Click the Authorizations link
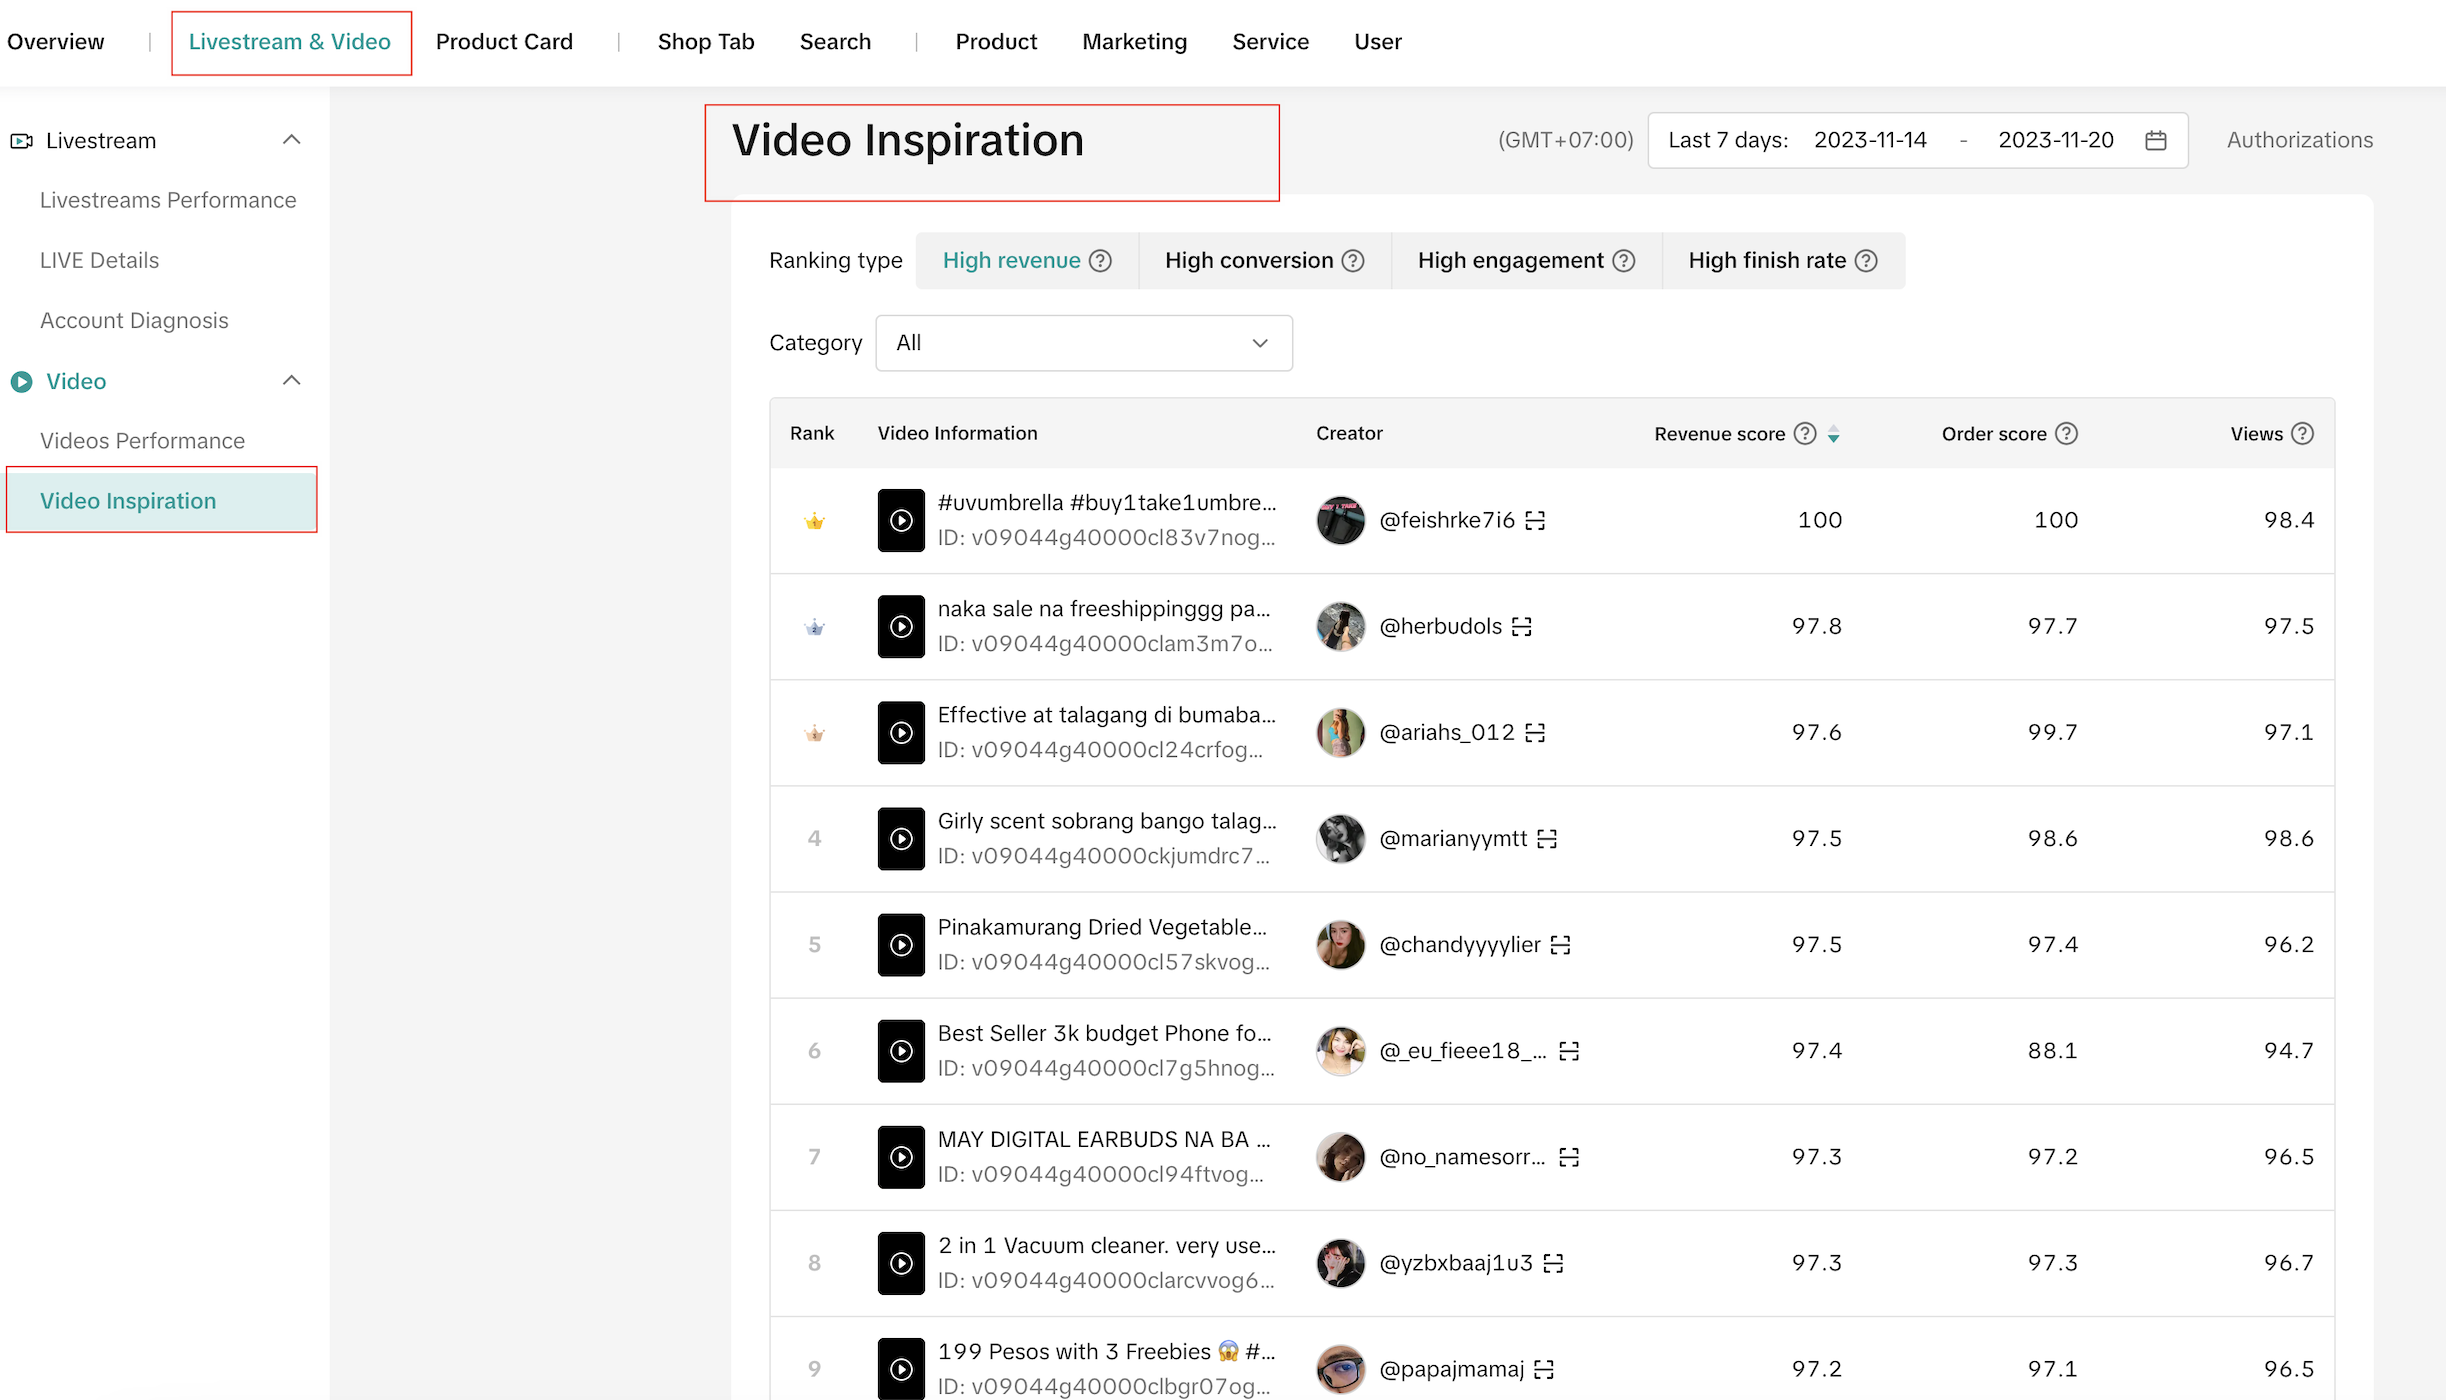Viewport: 2446px width, 1400px height. coord(2299,140)
